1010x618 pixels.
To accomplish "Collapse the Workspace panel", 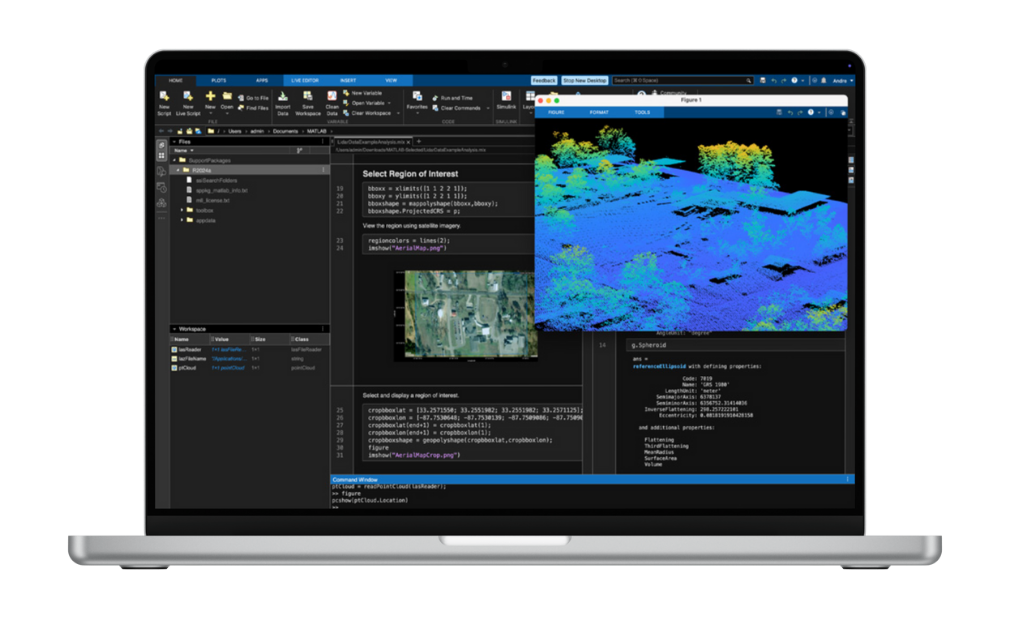I will [x=174, y=329].
